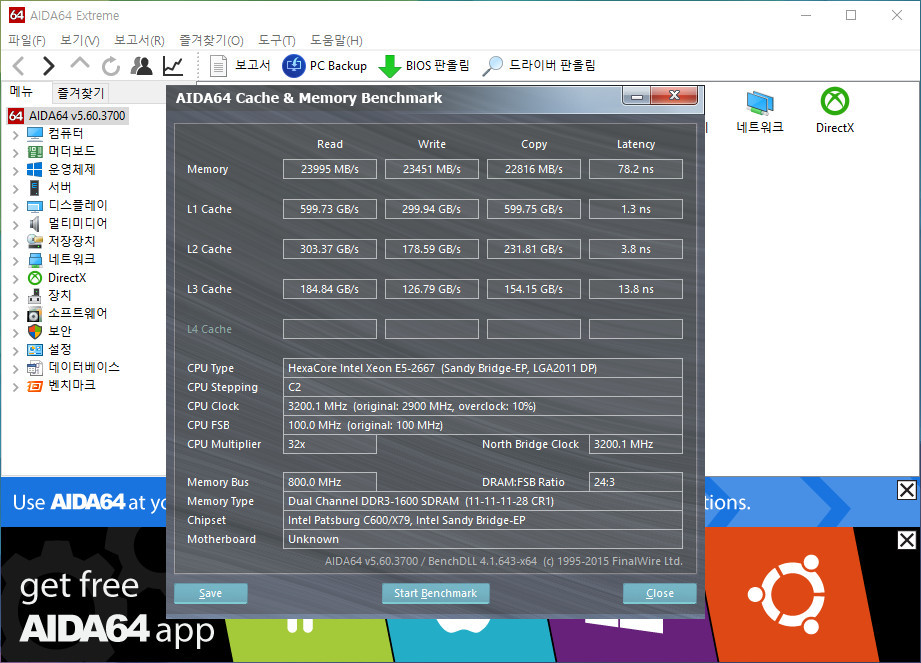Image resolution: width=921 pixels, height=663 pixels.
Task: Open user management via the people icon
Action: tap(142, 66)
